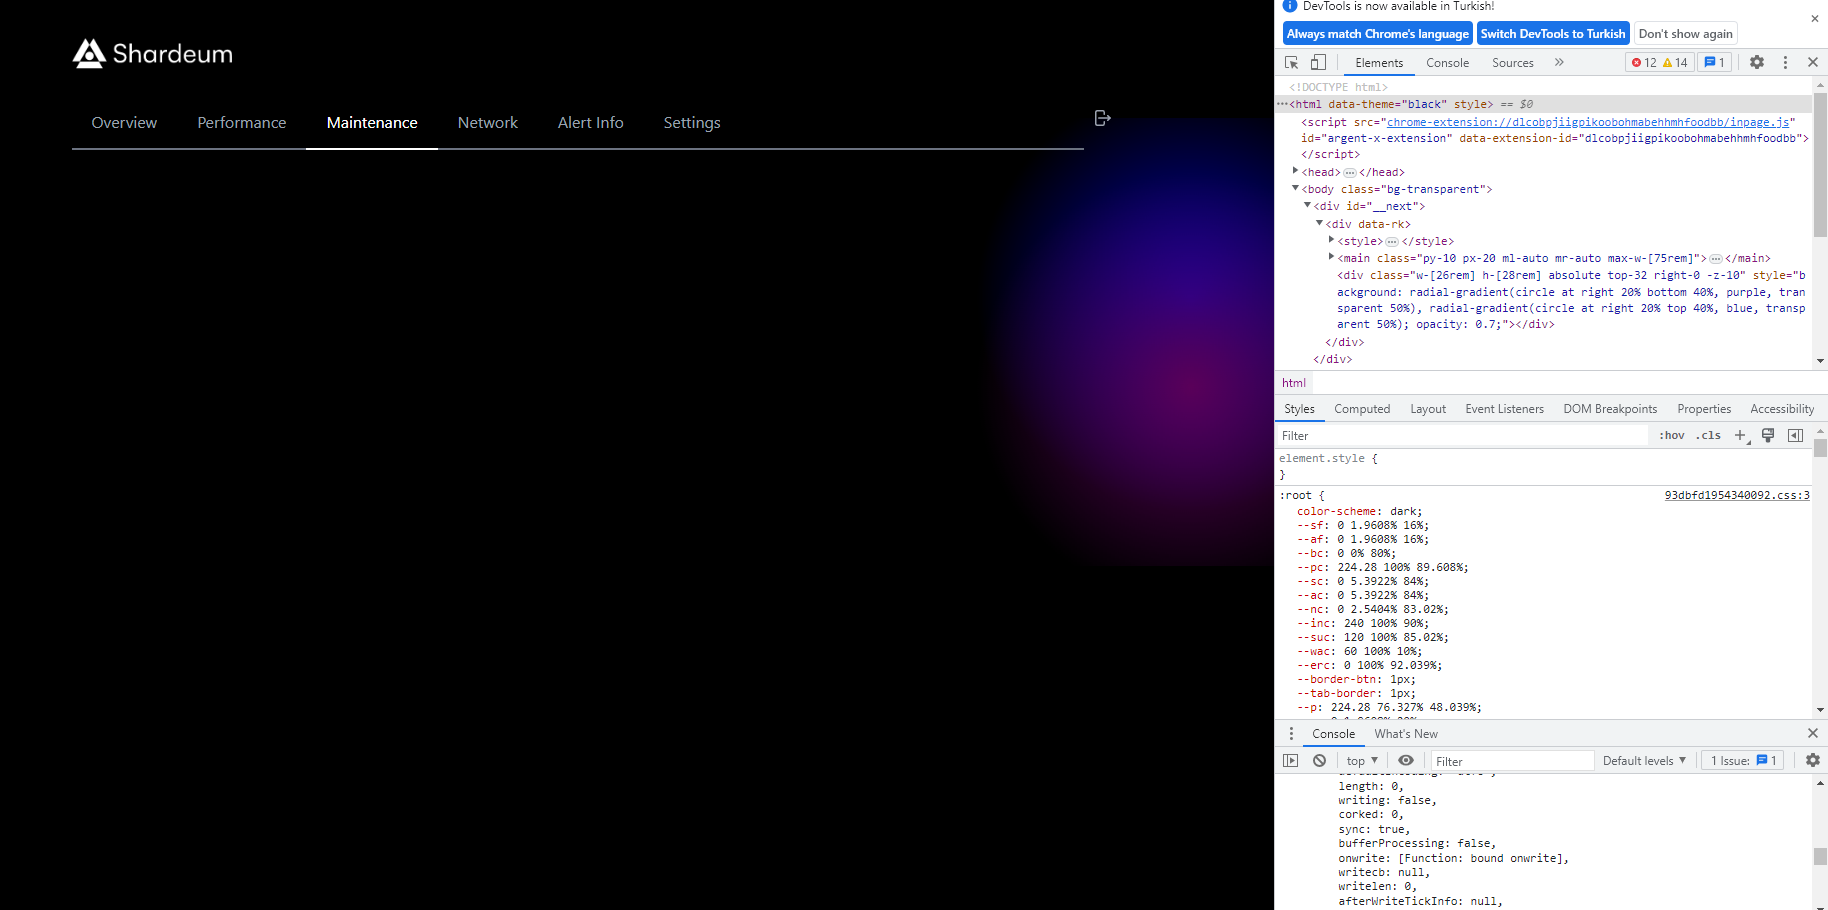Toggle the console sidebar panel
Viewport: 1828px width, 910px height.
click(x=1291, y=760)
